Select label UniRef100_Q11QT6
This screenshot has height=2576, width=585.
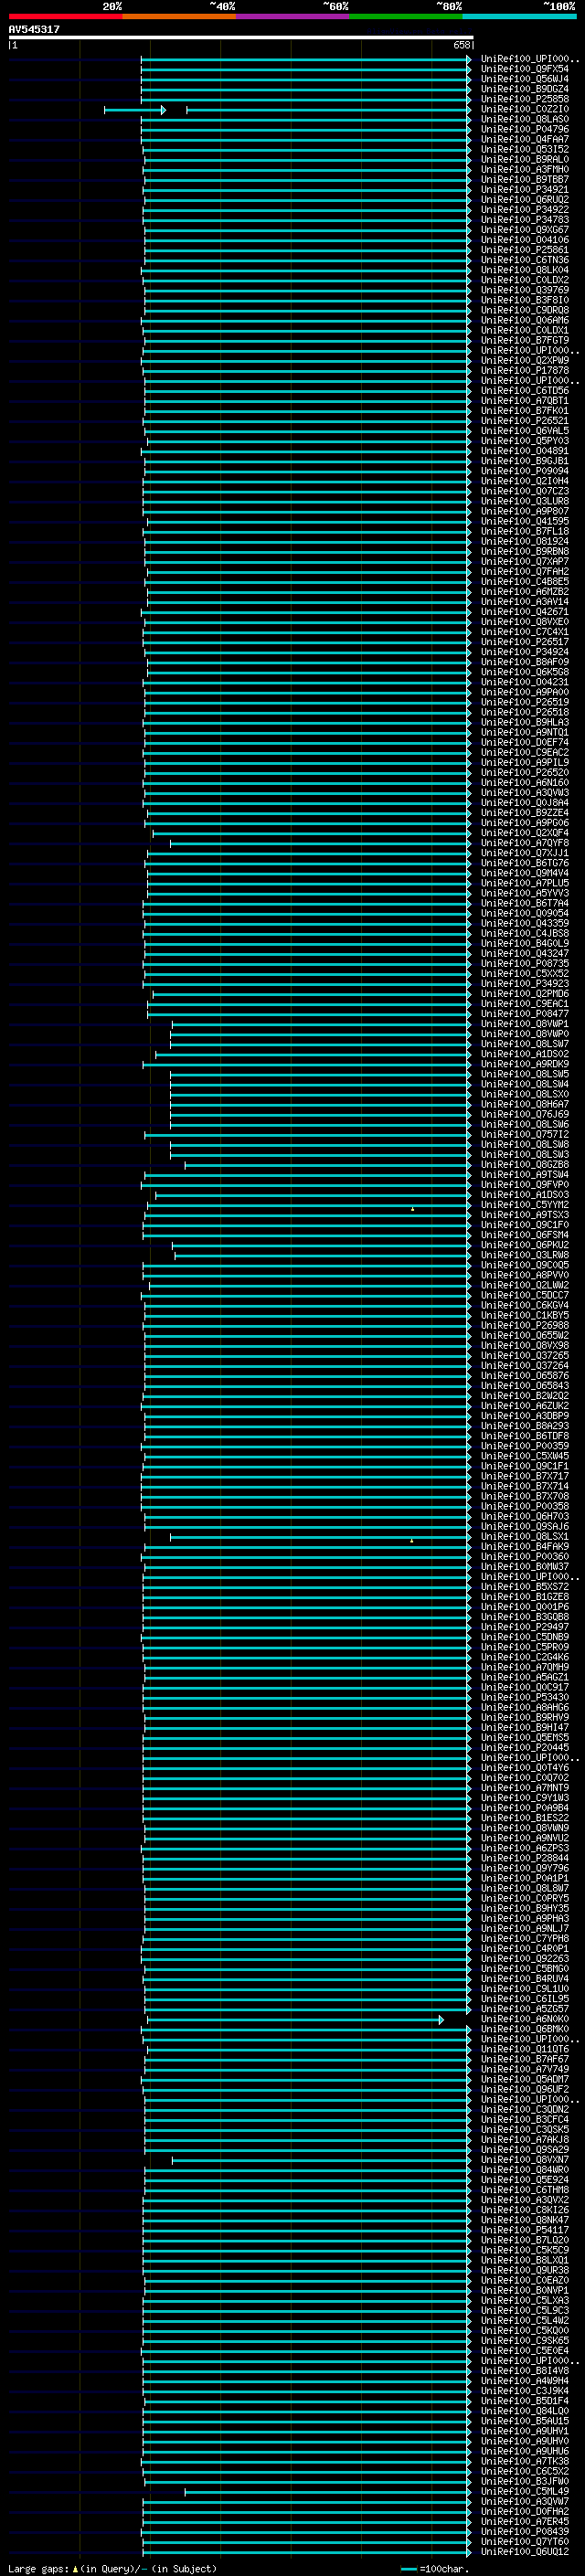pos(524,2049)
